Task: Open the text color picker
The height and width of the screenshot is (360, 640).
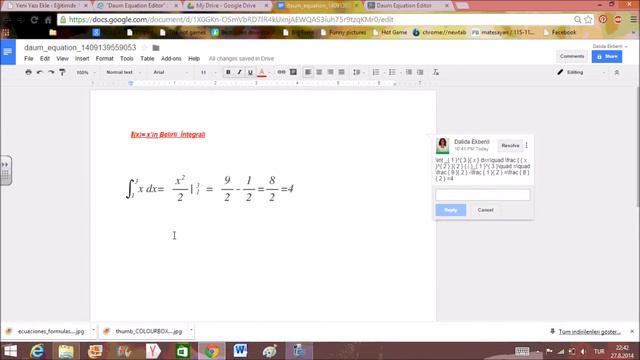Action: pos(262,72)
